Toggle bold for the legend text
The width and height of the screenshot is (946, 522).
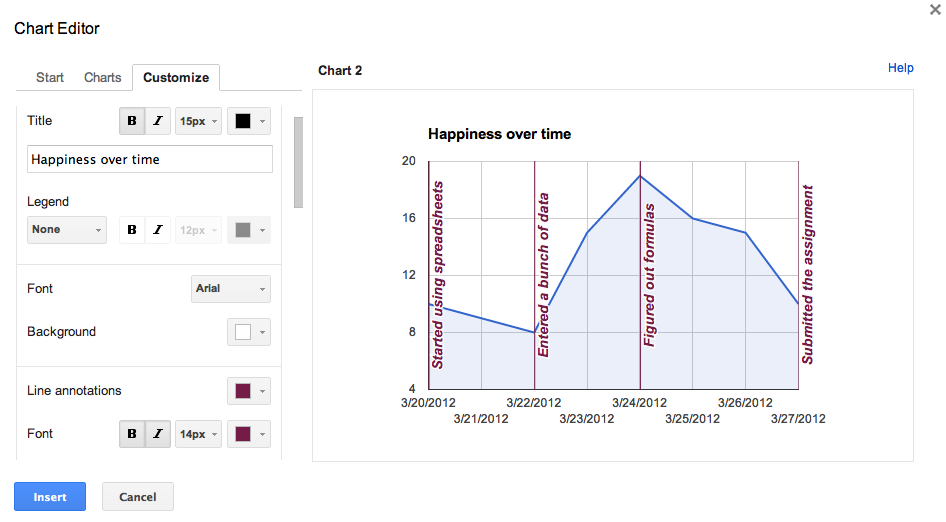tap(132, 230)
